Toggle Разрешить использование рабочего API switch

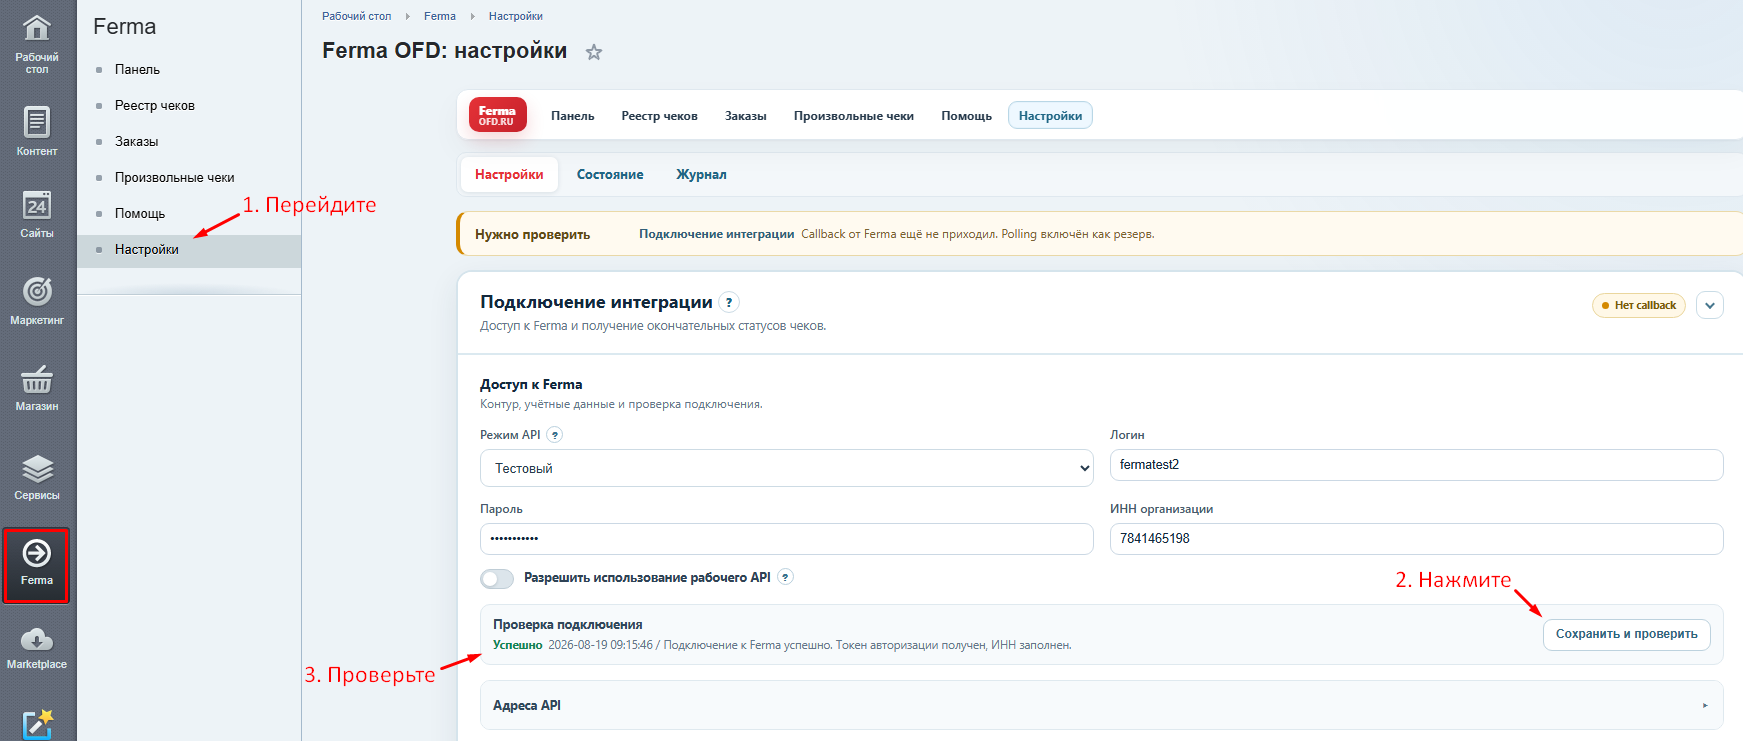point(497,578)
